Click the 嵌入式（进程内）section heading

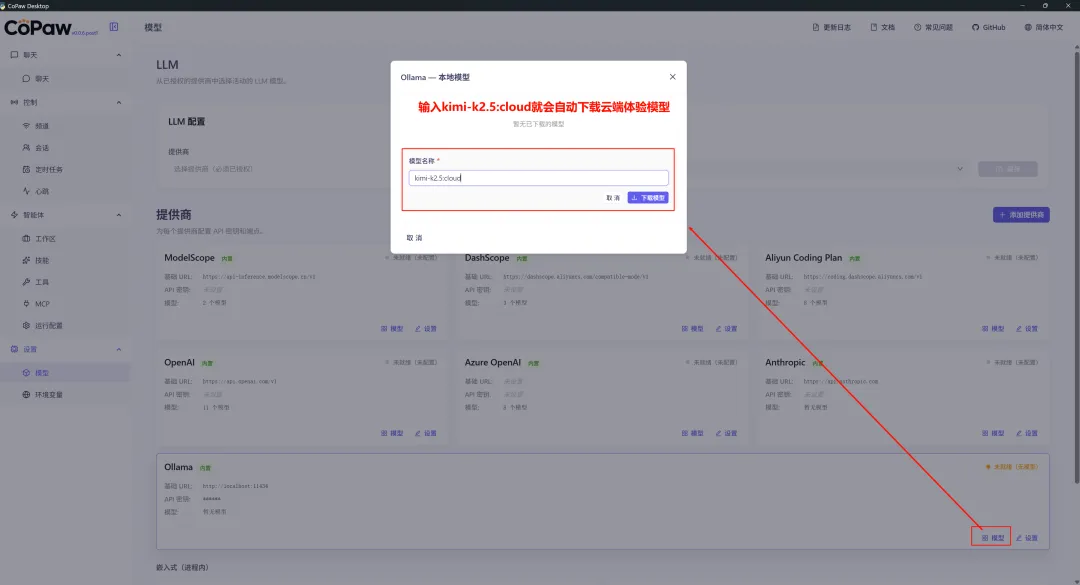click(182, 568)
